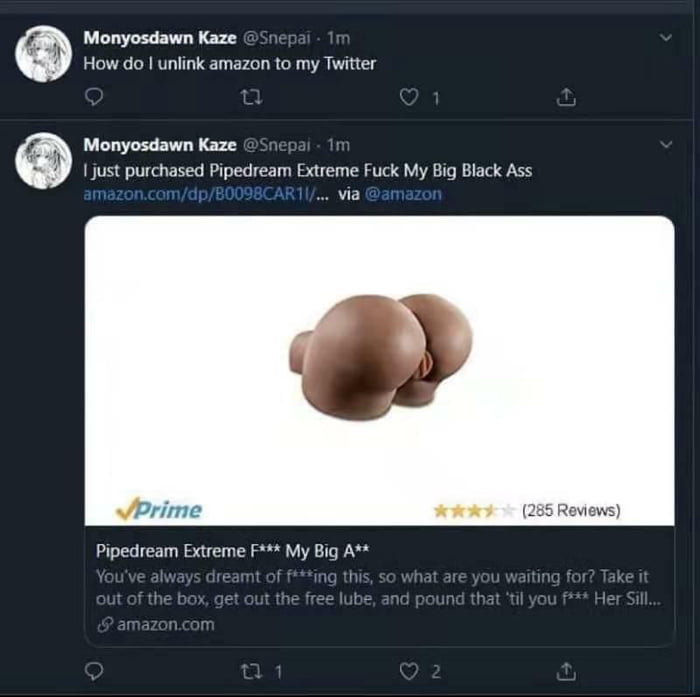Open the 285 Reviews text
Viewport: 700px width, 697px height.
pos(571,510)
